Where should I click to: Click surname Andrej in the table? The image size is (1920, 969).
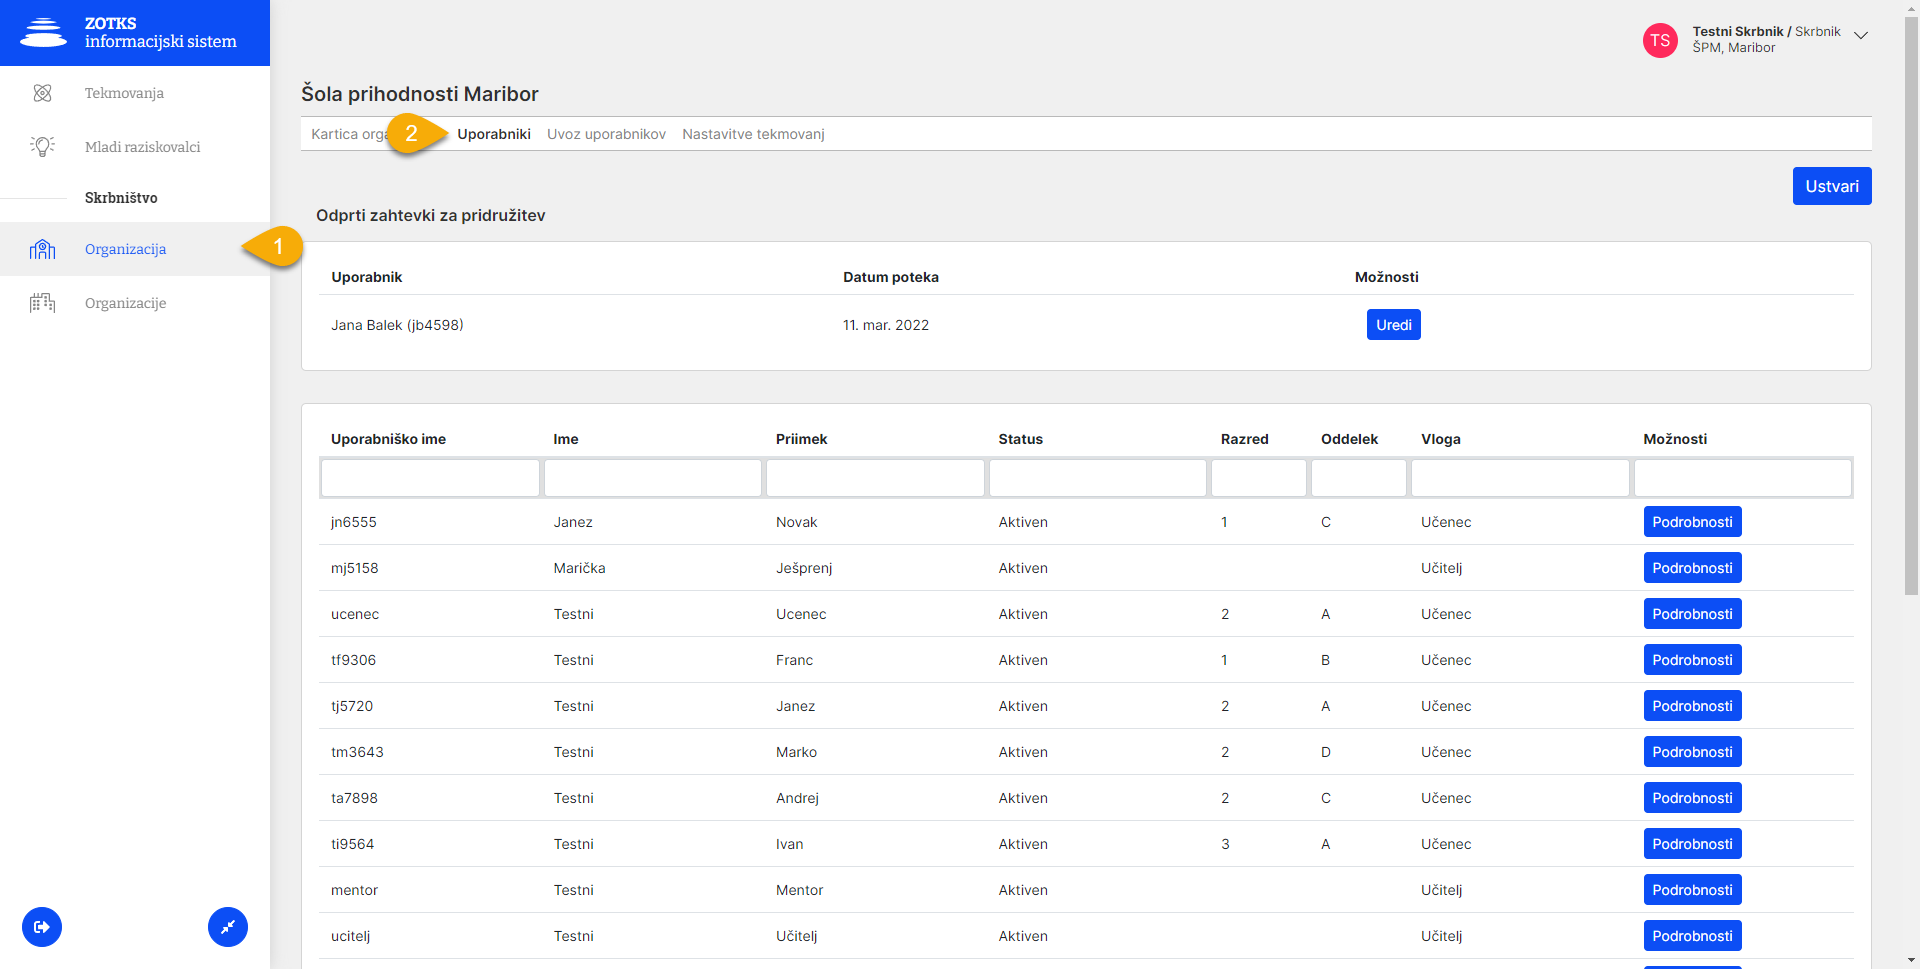click(x=797, y=798)
